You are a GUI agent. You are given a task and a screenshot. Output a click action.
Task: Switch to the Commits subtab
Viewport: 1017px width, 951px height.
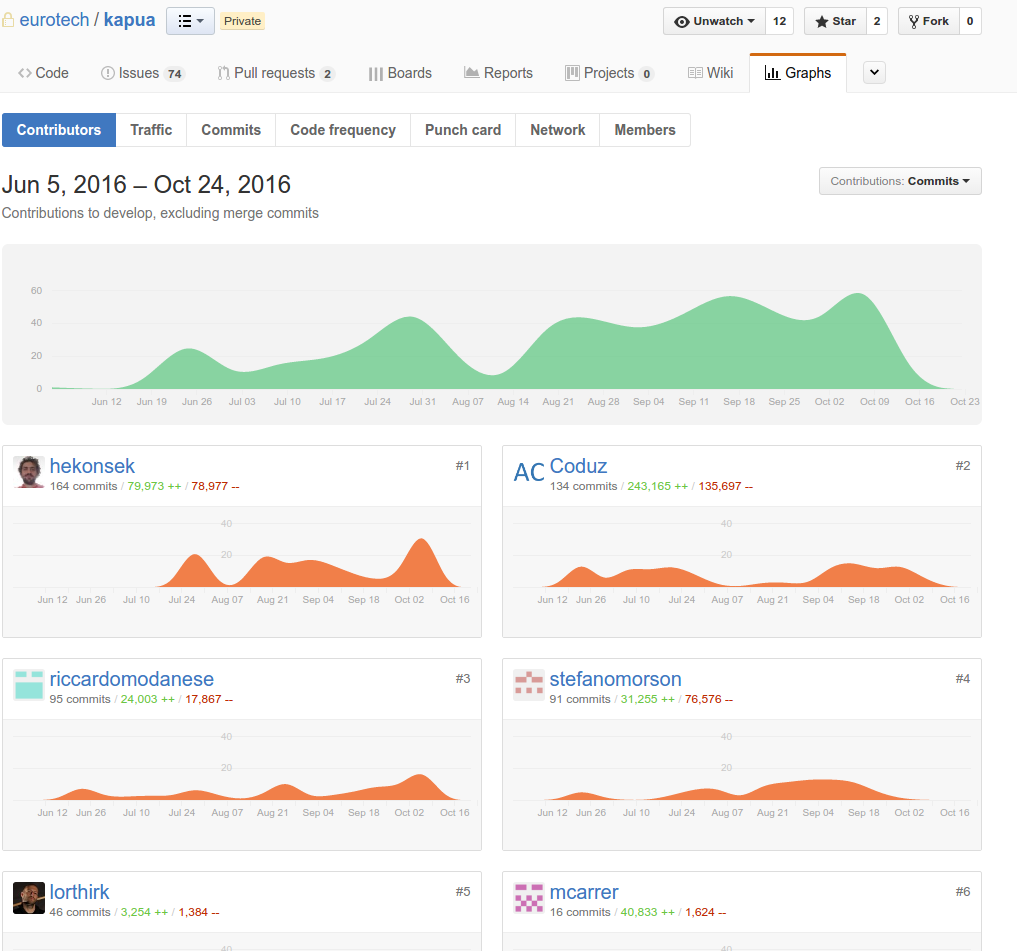231,130
